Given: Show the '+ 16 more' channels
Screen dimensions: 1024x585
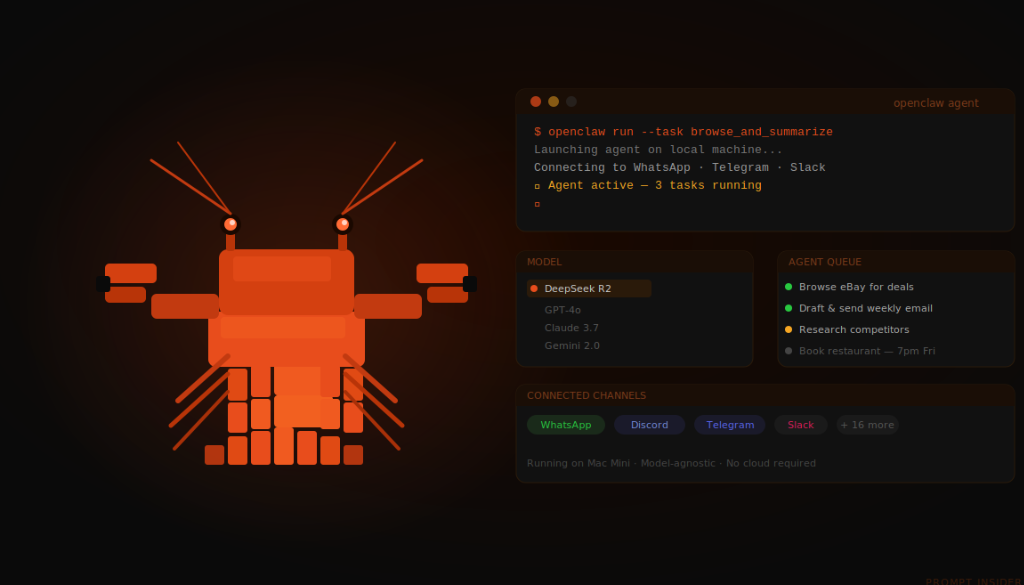Looking at the screenshot, I should [867, 425].
